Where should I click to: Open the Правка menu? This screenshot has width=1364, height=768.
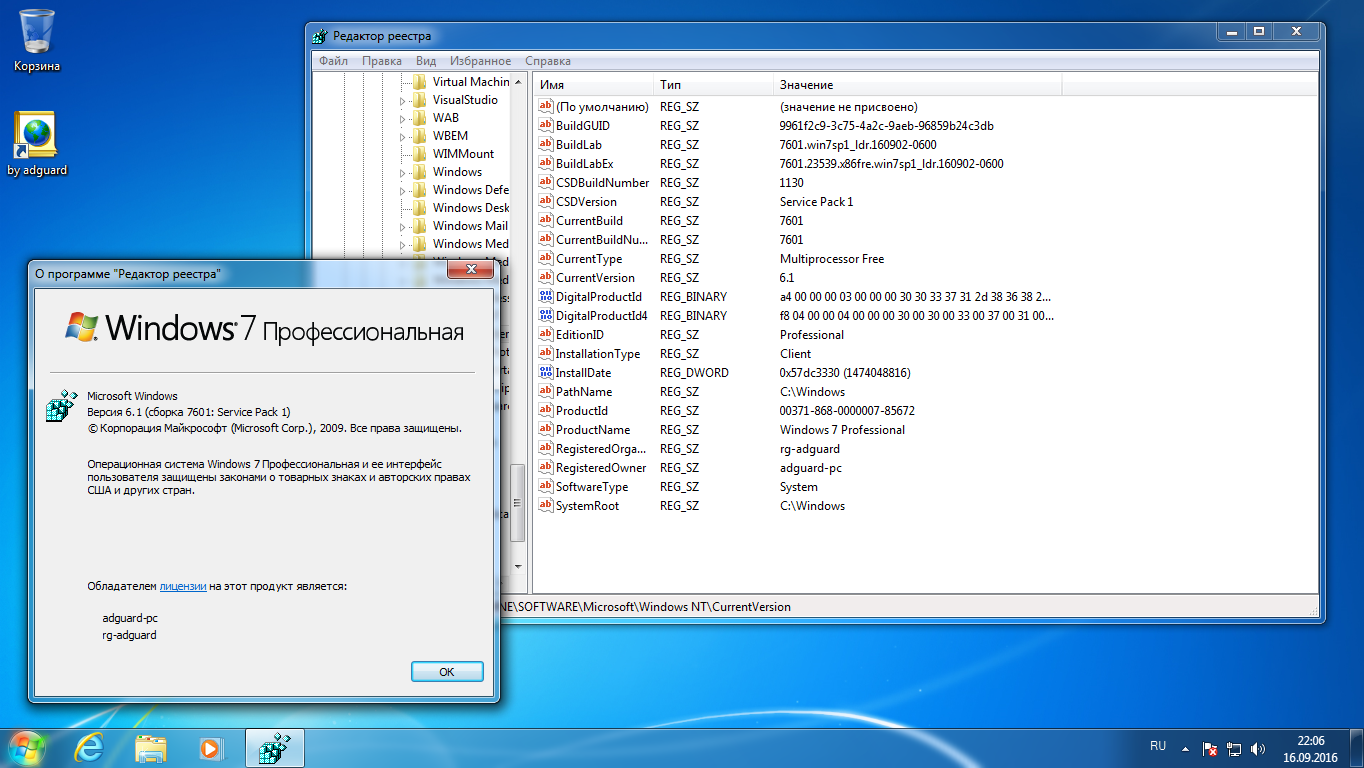point(382,61)
